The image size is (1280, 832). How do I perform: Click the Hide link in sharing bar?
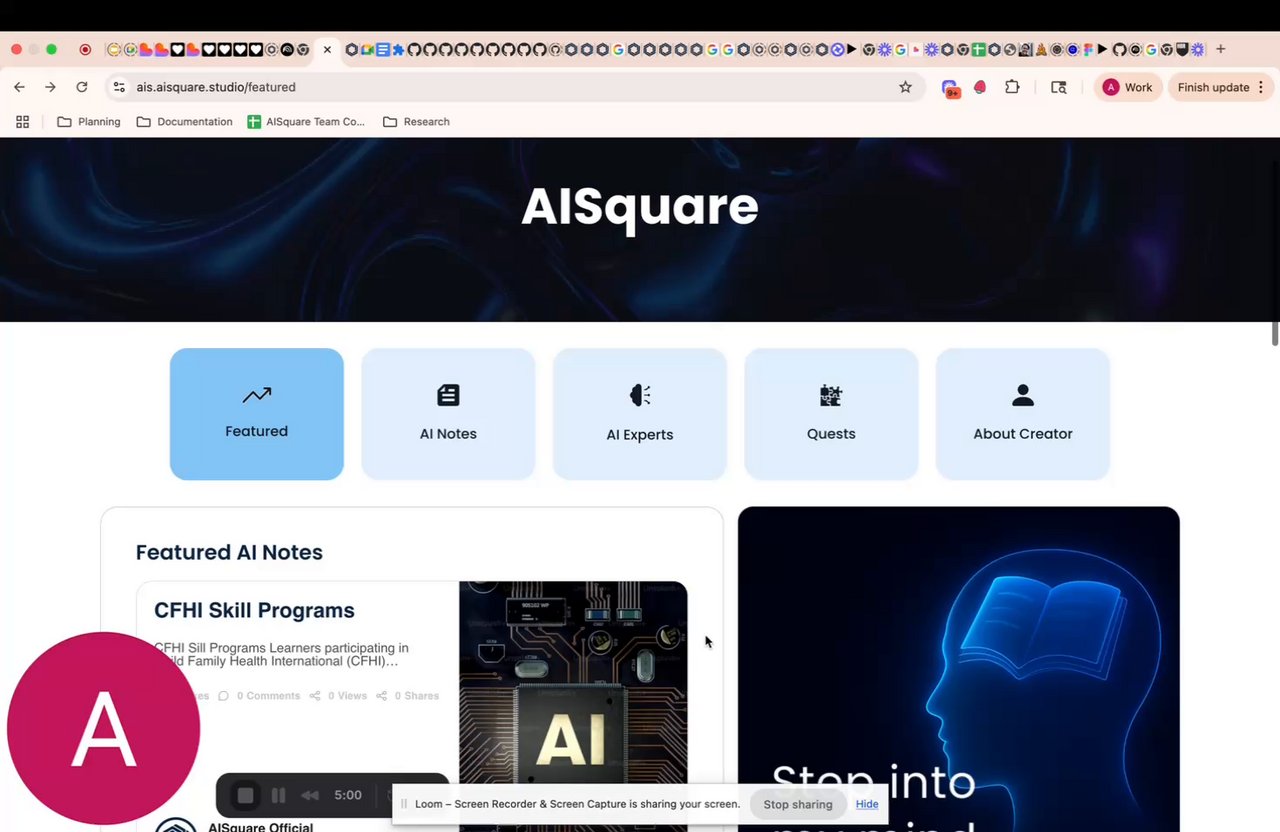pos(867,804)
